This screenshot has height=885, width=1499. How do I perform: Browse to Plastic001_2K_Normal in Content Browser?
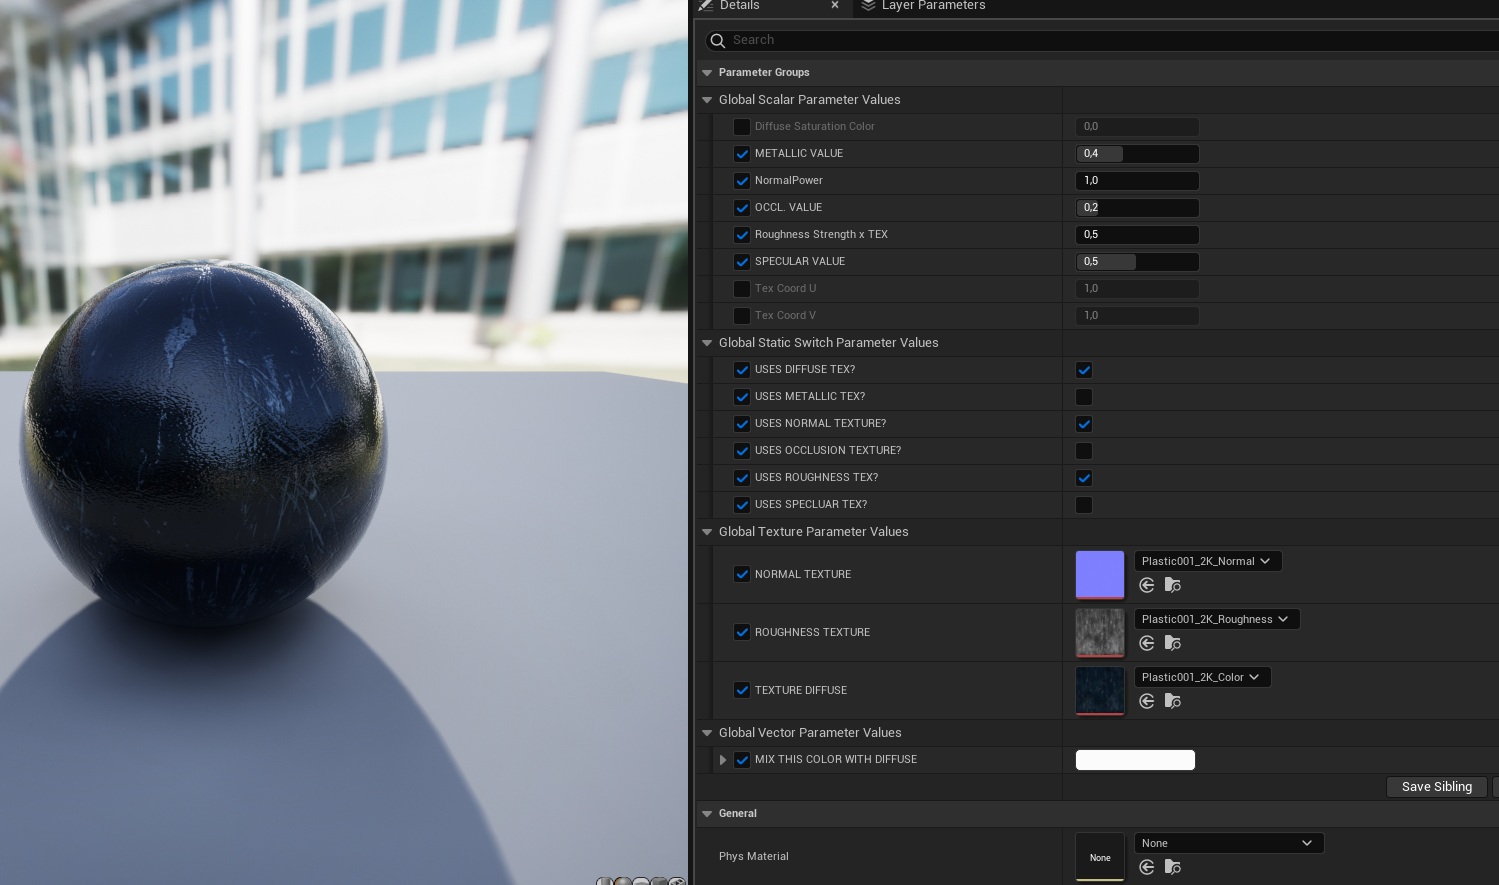tap(1173, 585)
